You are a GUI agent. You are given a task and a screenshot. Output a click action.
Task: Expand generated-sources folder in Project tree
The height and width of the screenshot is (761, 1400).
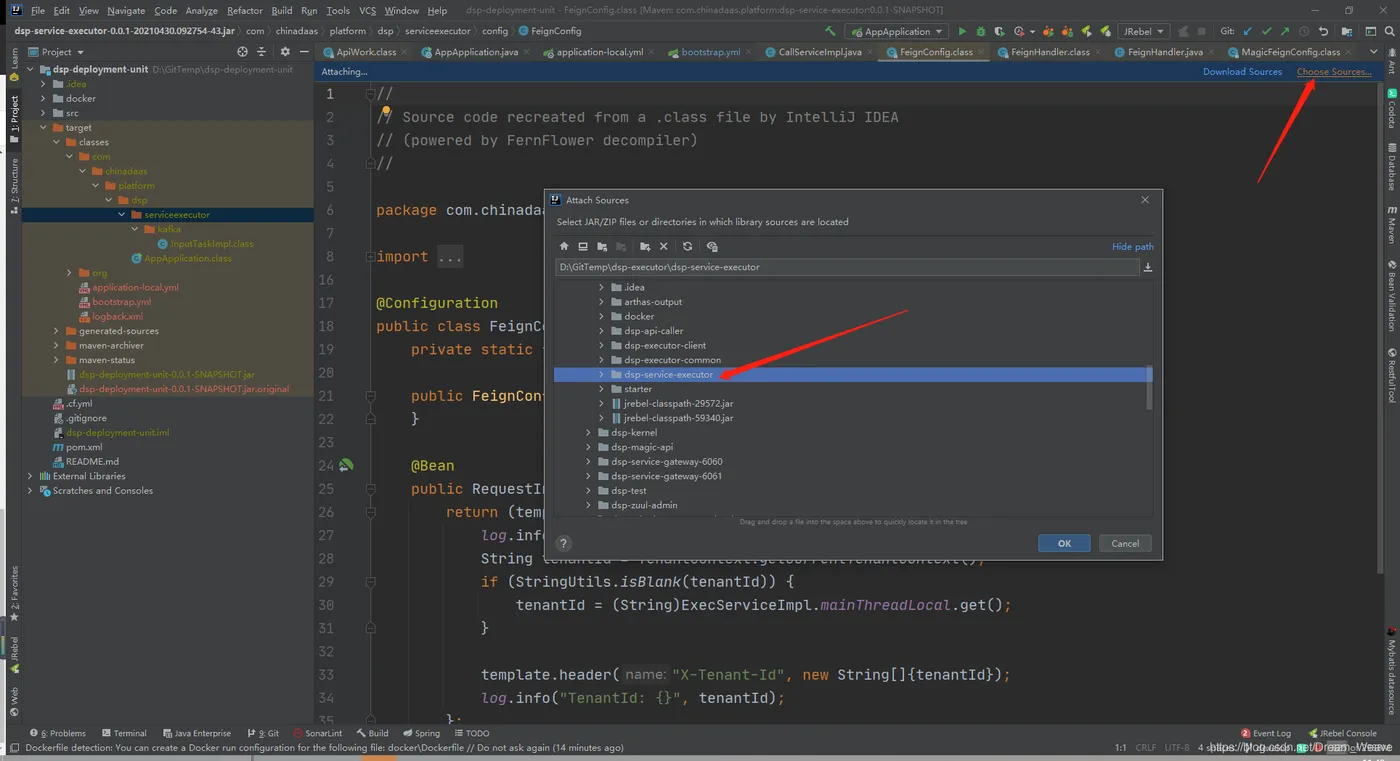tap(56, 331)
